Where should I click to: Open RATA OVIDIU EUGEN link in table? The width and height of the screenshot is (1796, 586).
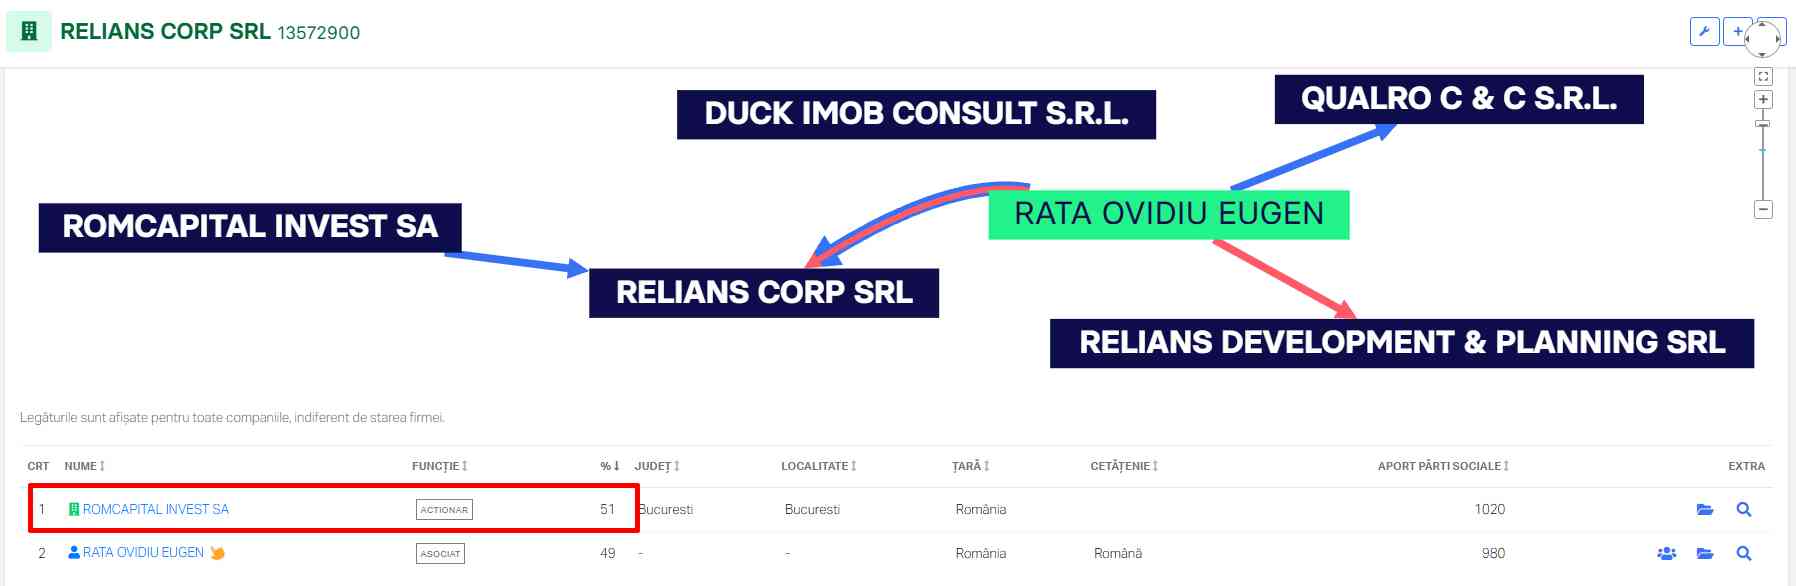(x=143, y=553)
